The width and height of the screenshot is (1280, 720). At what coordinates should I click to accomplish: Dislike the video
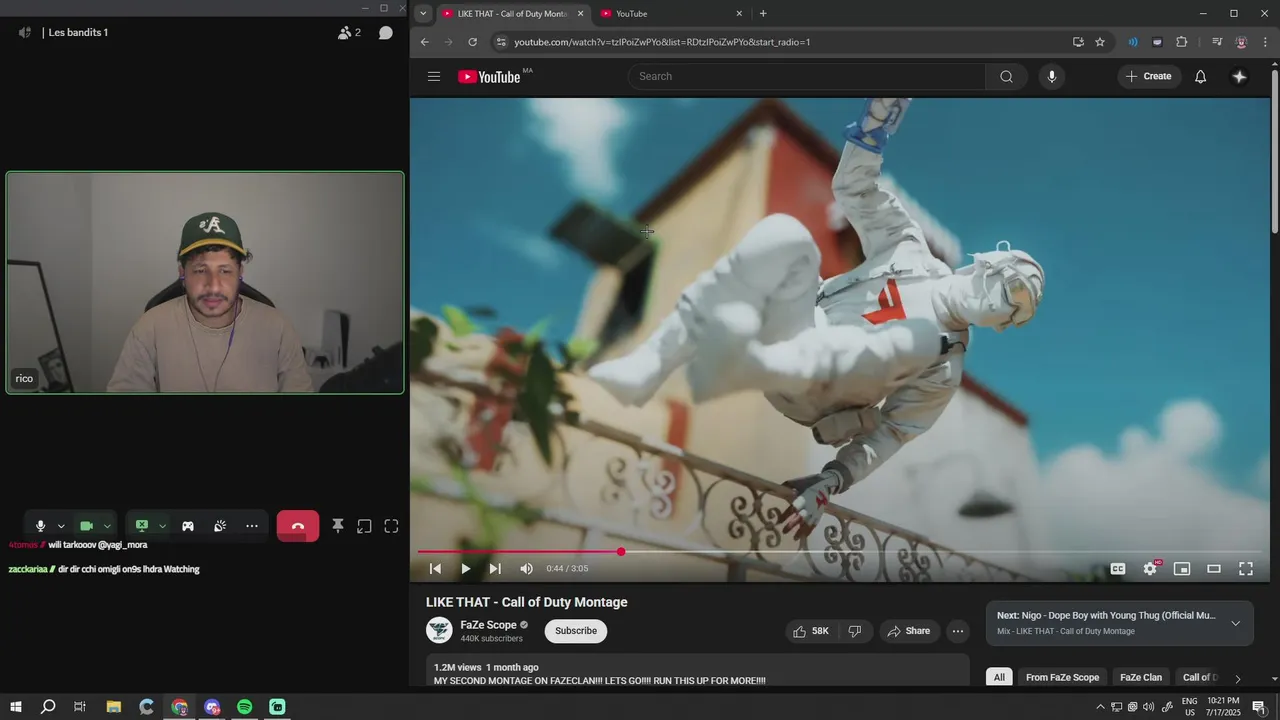click(x=855, y=631)
